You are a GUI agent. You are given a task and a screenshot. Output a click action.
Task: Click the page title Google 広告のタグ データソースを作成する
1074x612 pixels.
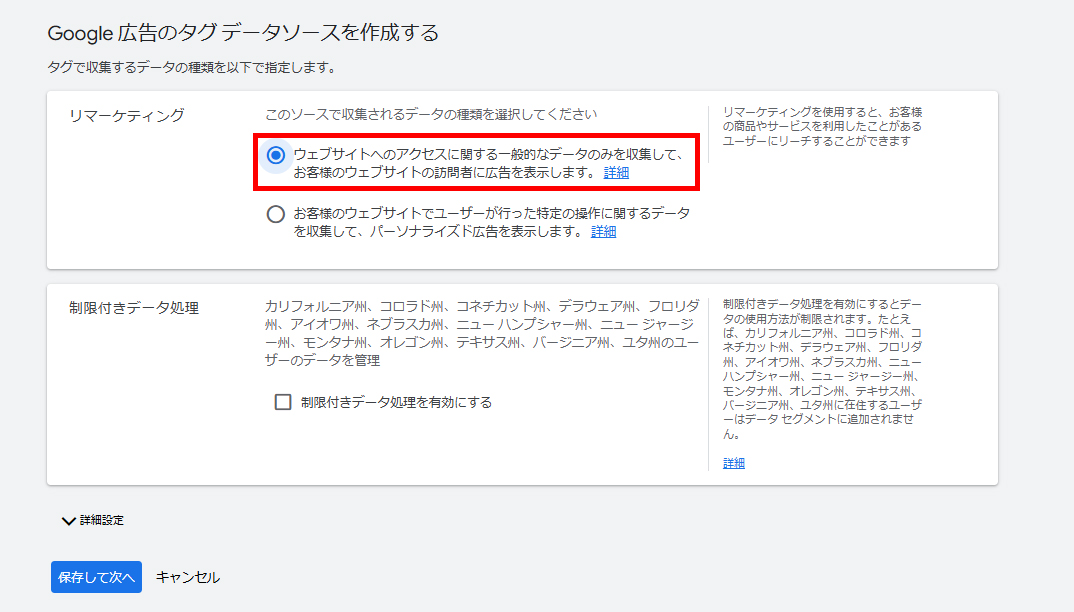click(x=243, y=33)
